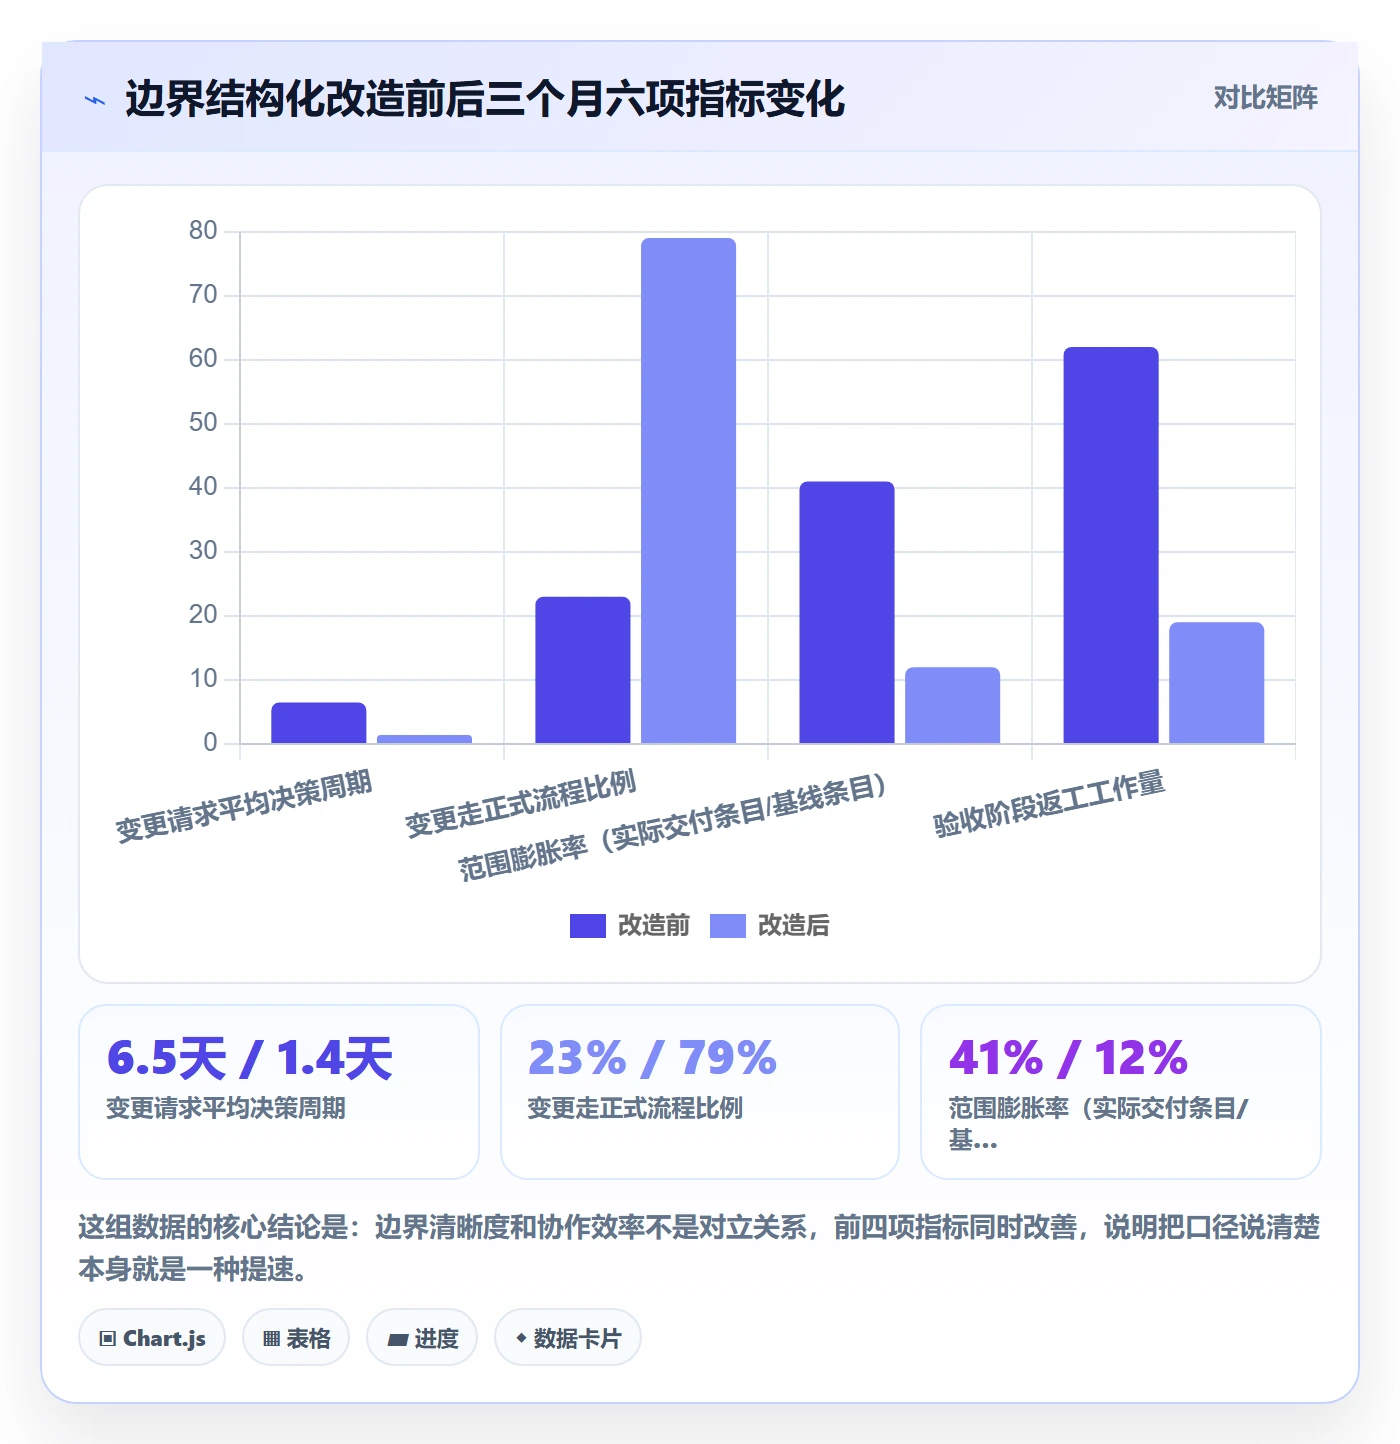This screenshot has width=1400, height=1444.
Task: Toggle the 改造后 legend swatch
Action: (x=728, y=926)
